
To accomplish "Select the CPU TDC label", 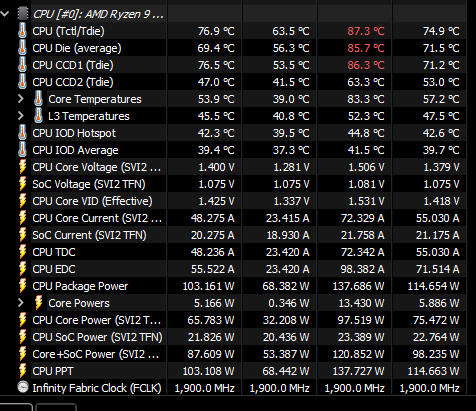I will [x=54, y=252].
